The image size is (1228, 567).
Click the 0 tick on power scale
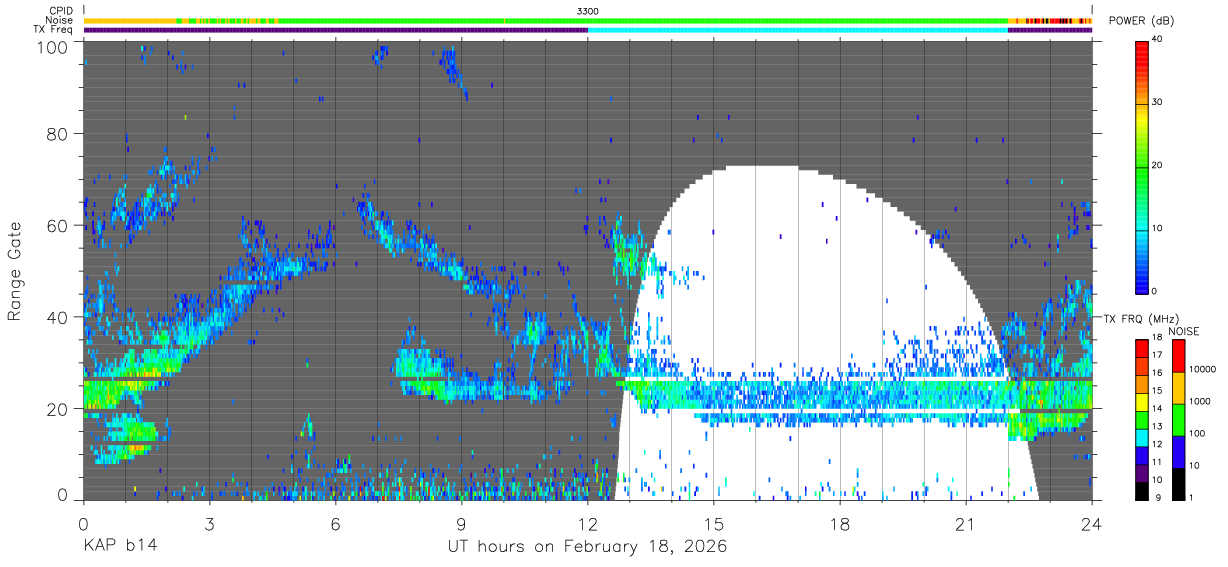[1155, 291]
